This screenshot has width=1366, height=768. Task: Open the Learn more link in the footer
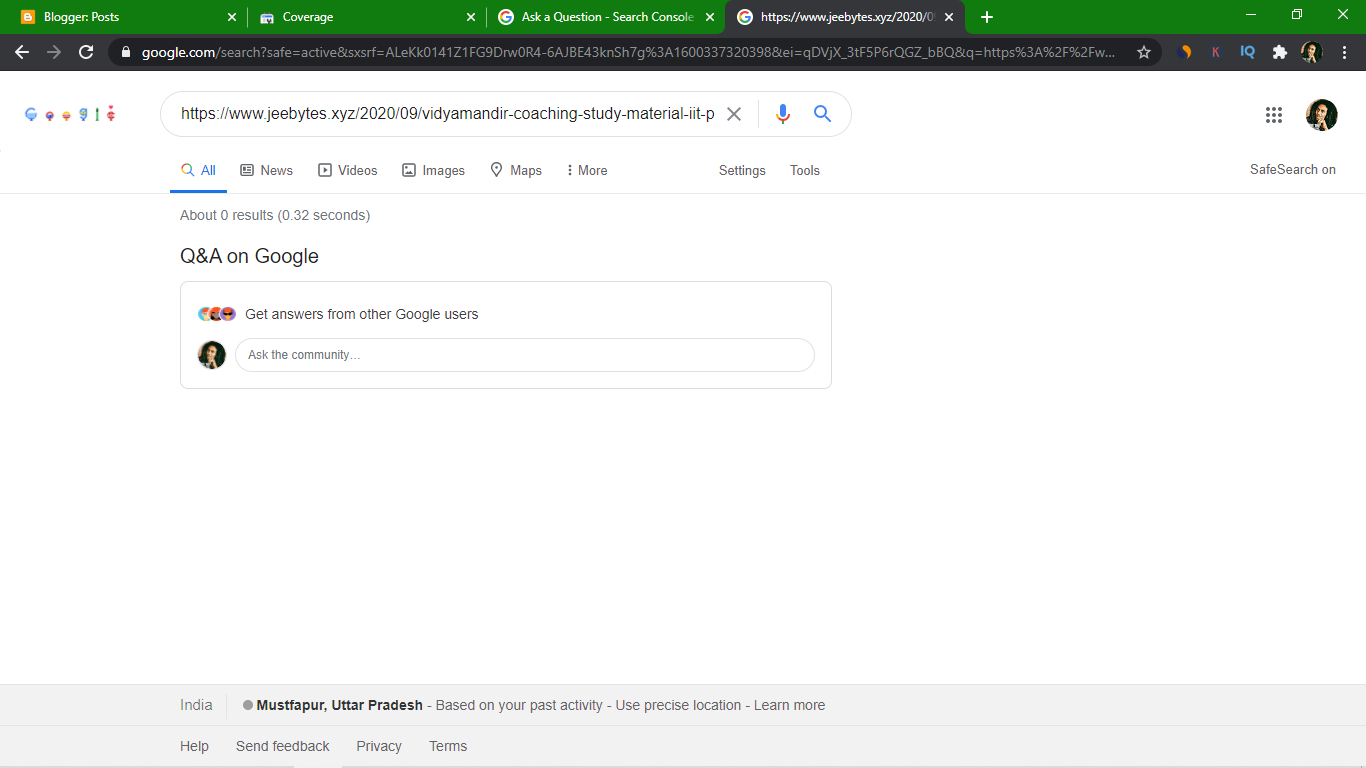[789, 705]
